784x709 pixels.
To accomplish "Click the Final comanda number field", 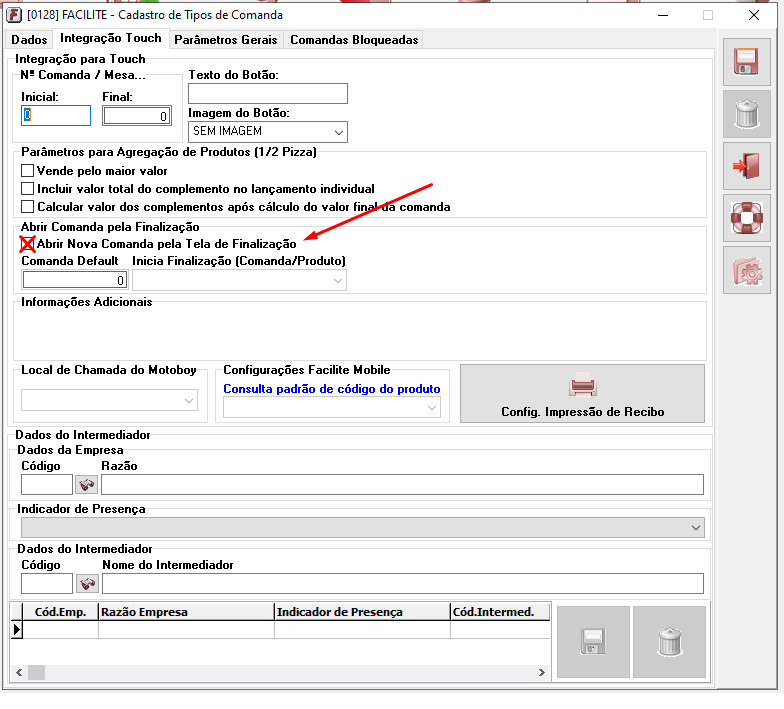I will point(137,116).
